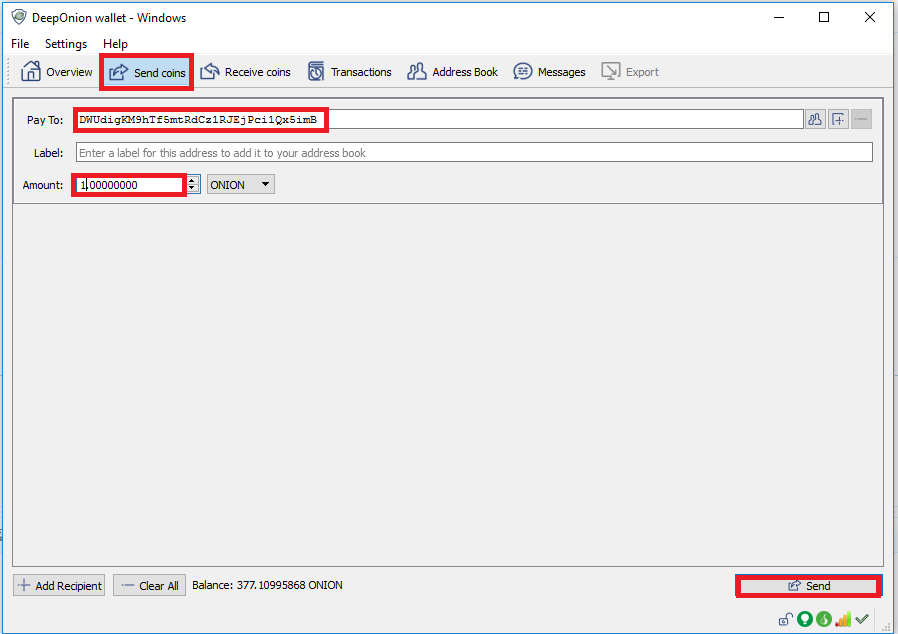Click the Send button
This screenshot has width=898, height=634.
pyautogui.click(x=809, y=586)
